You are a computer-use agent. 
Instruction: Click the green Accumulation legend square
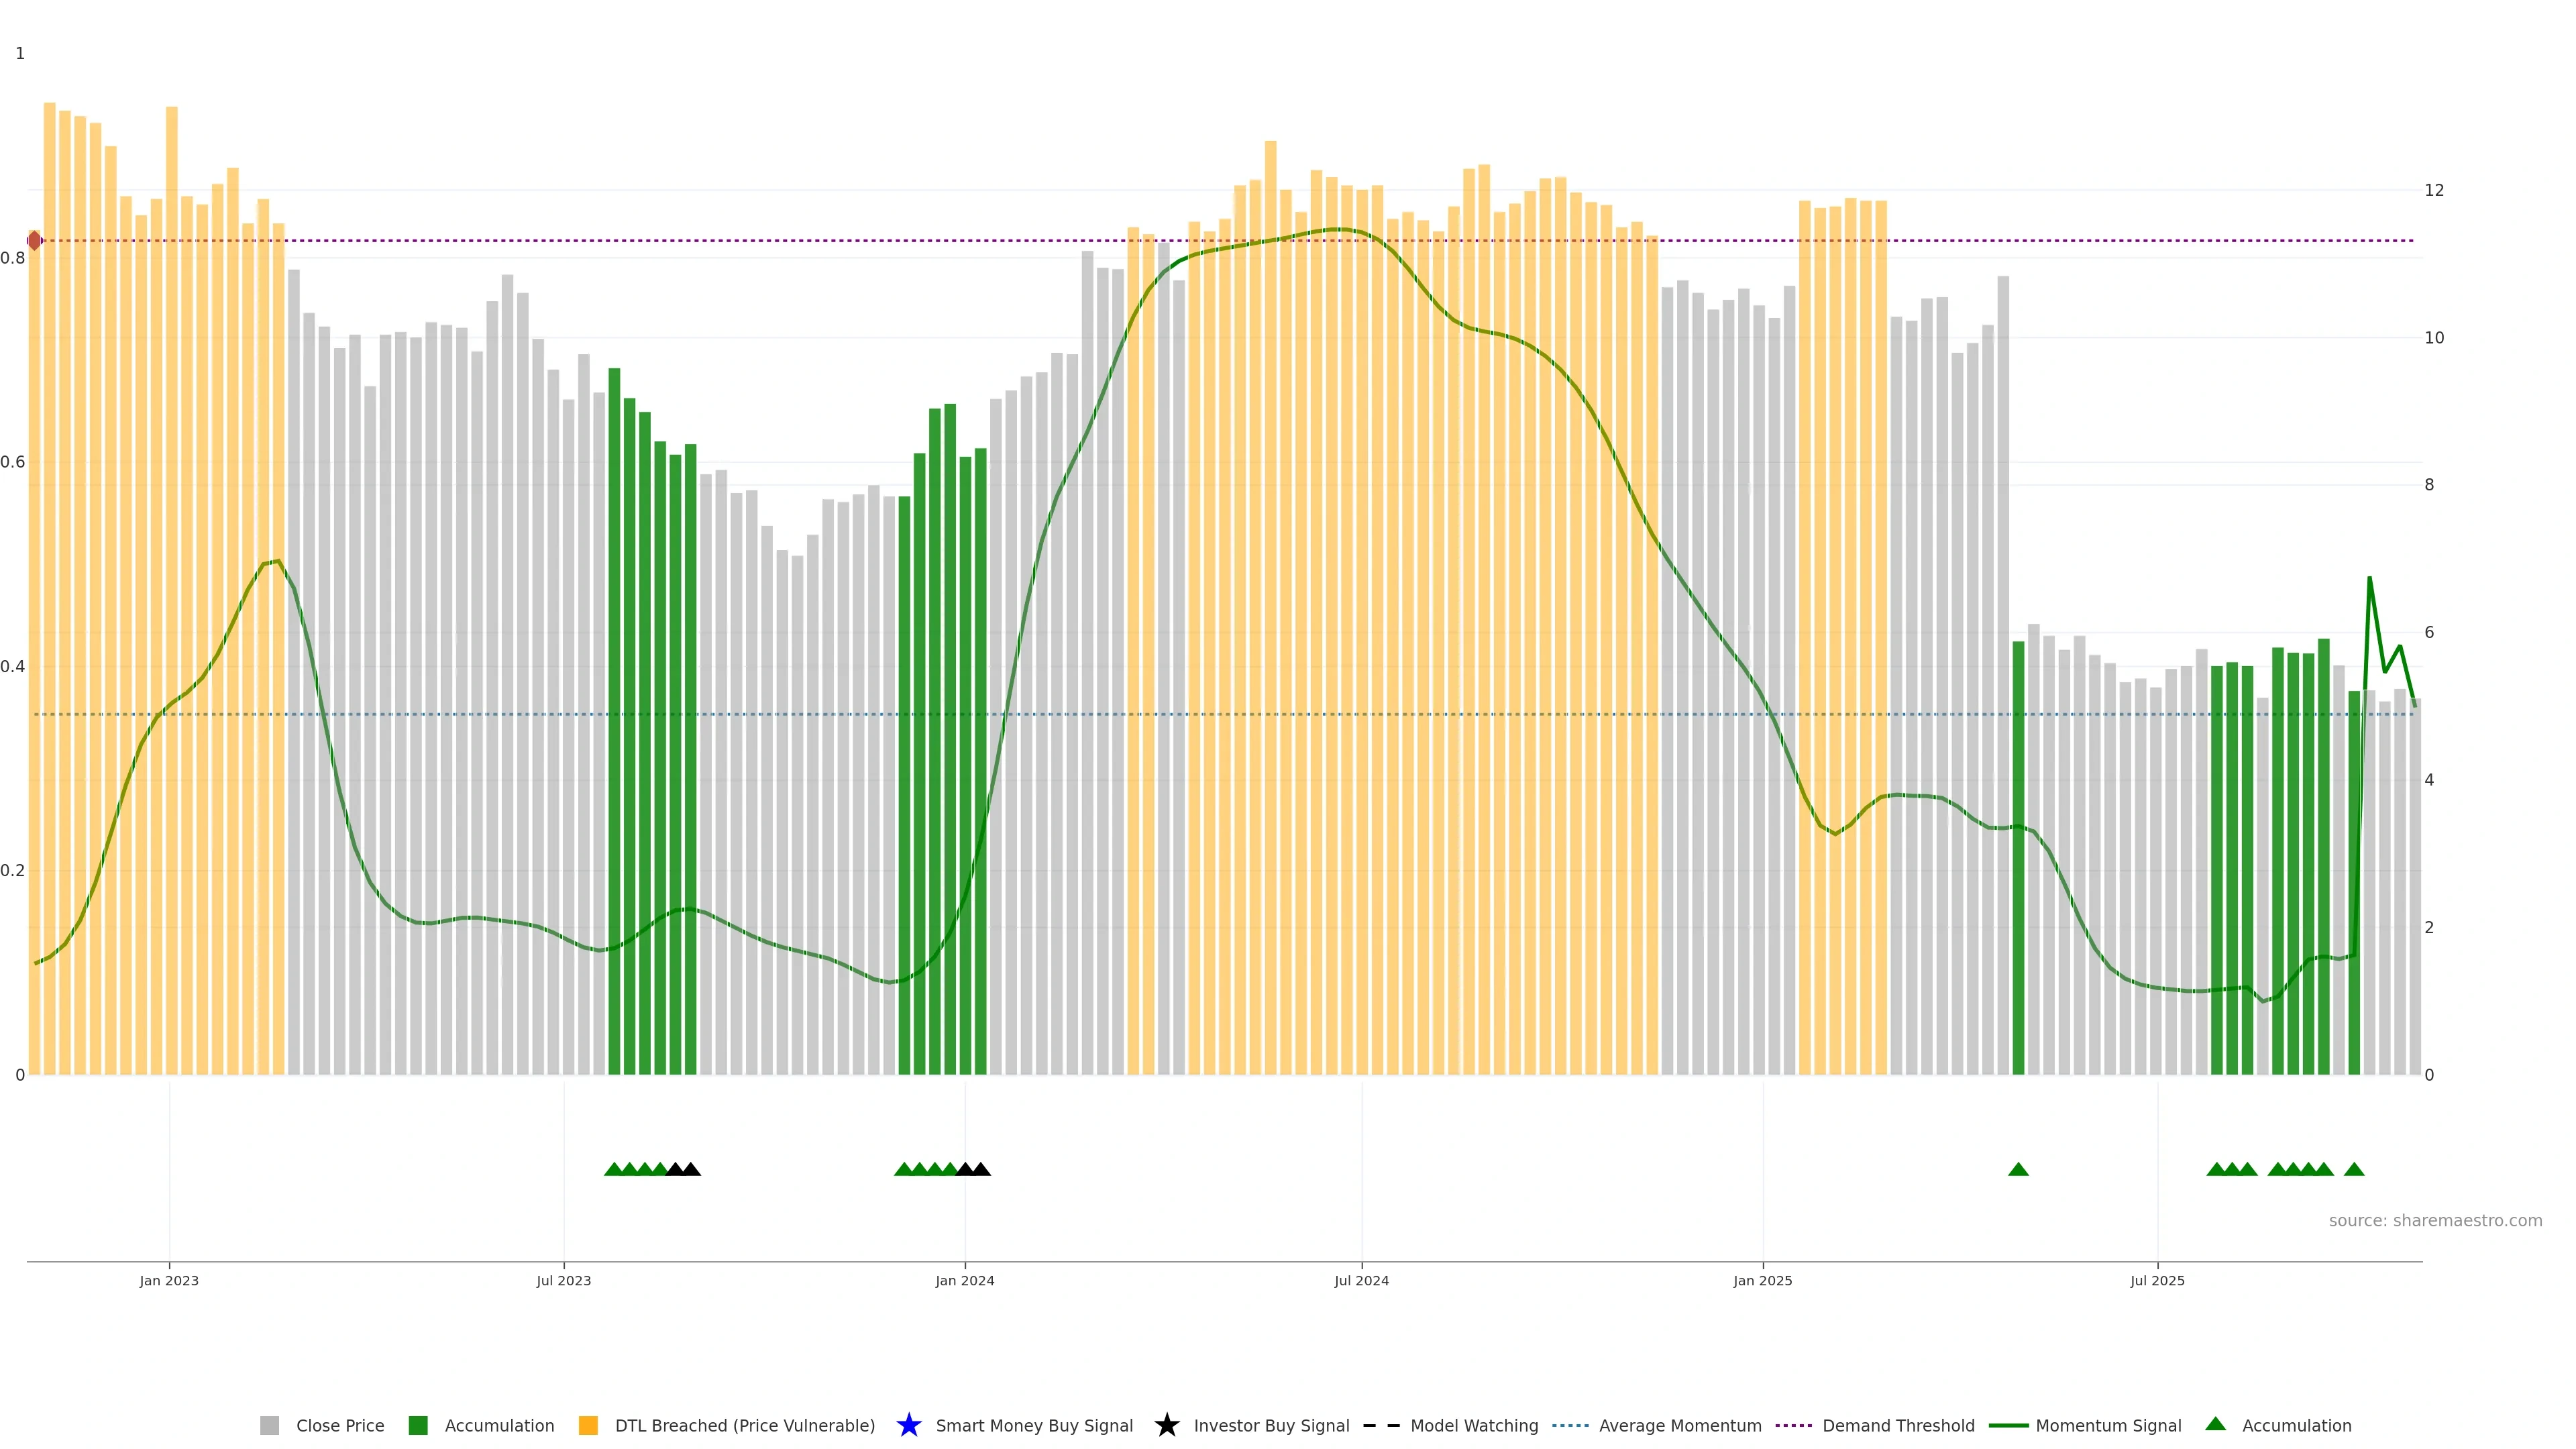(418, 1426)
